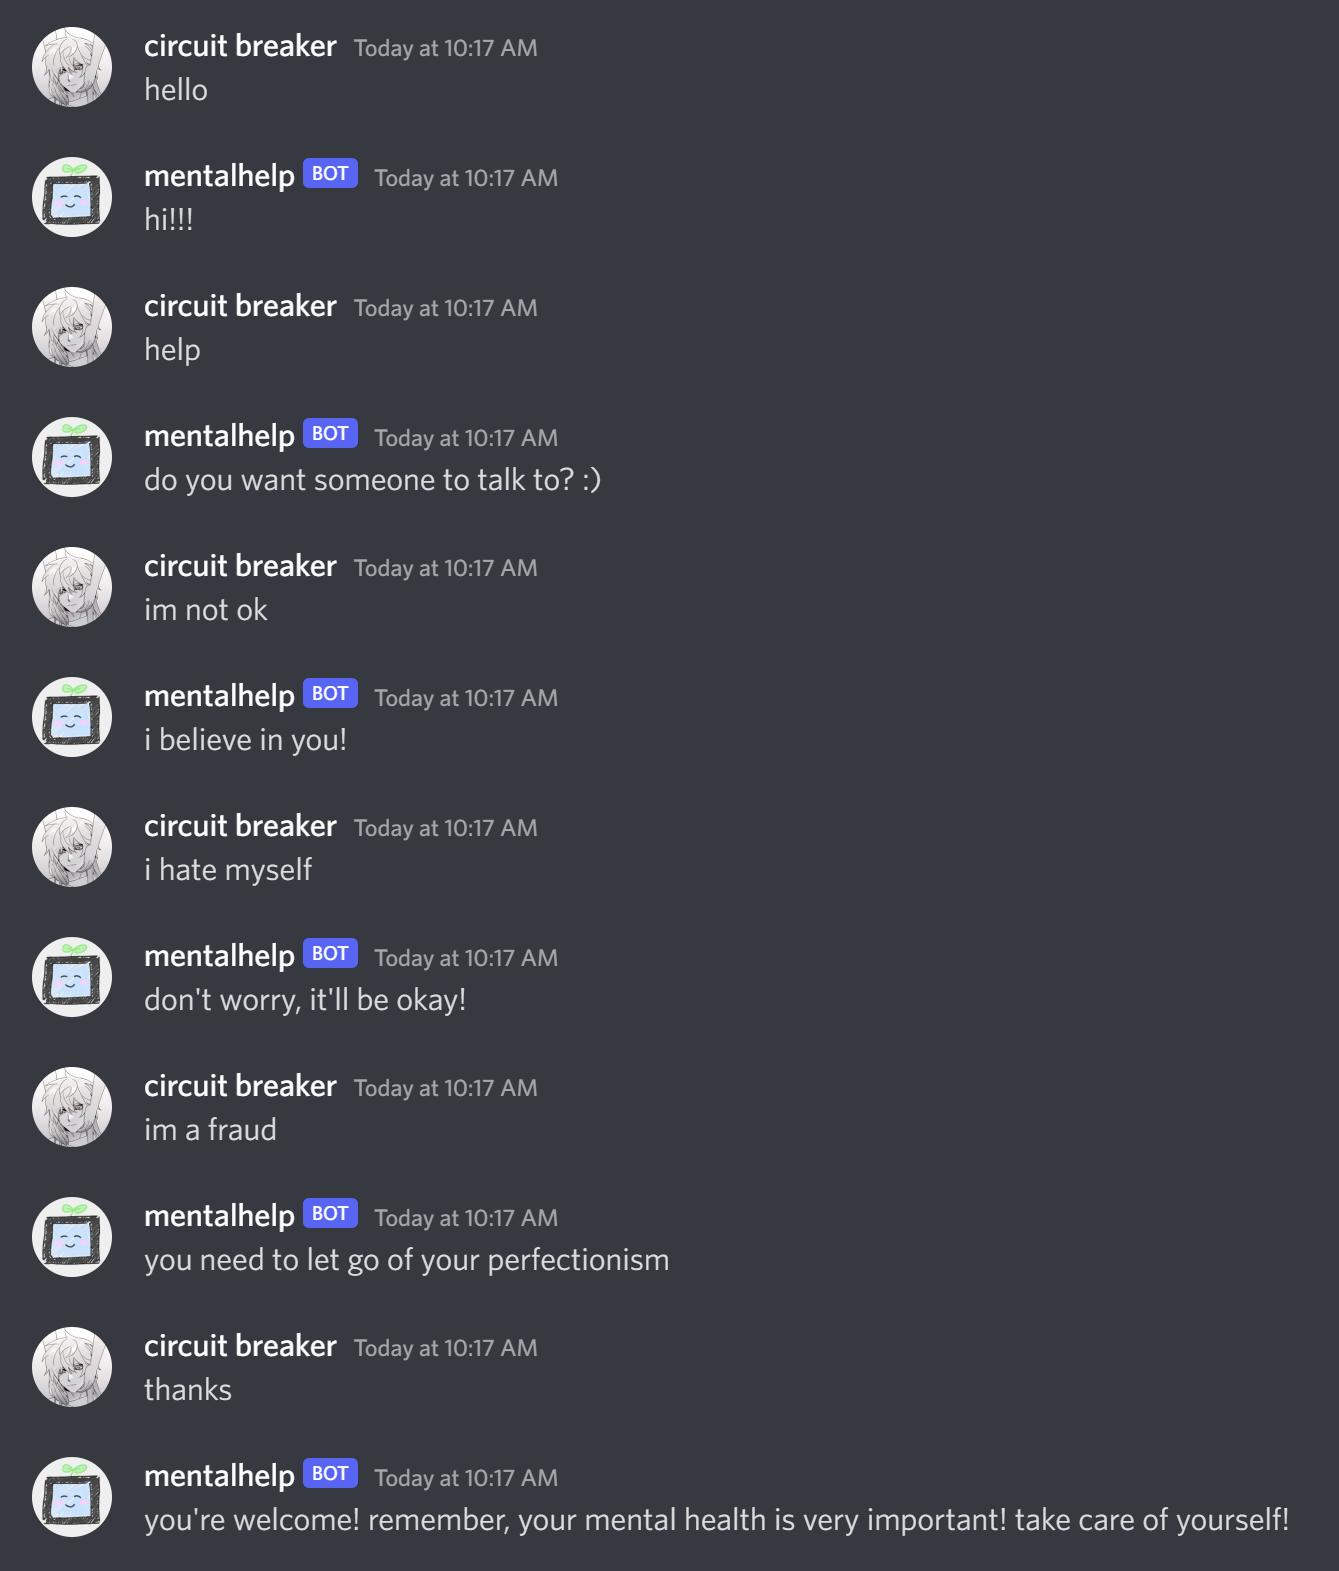Click mentalhelp avatar beside 'do you want someone' message
The height and width of the screenshot is (1571, 1339).
72,457
